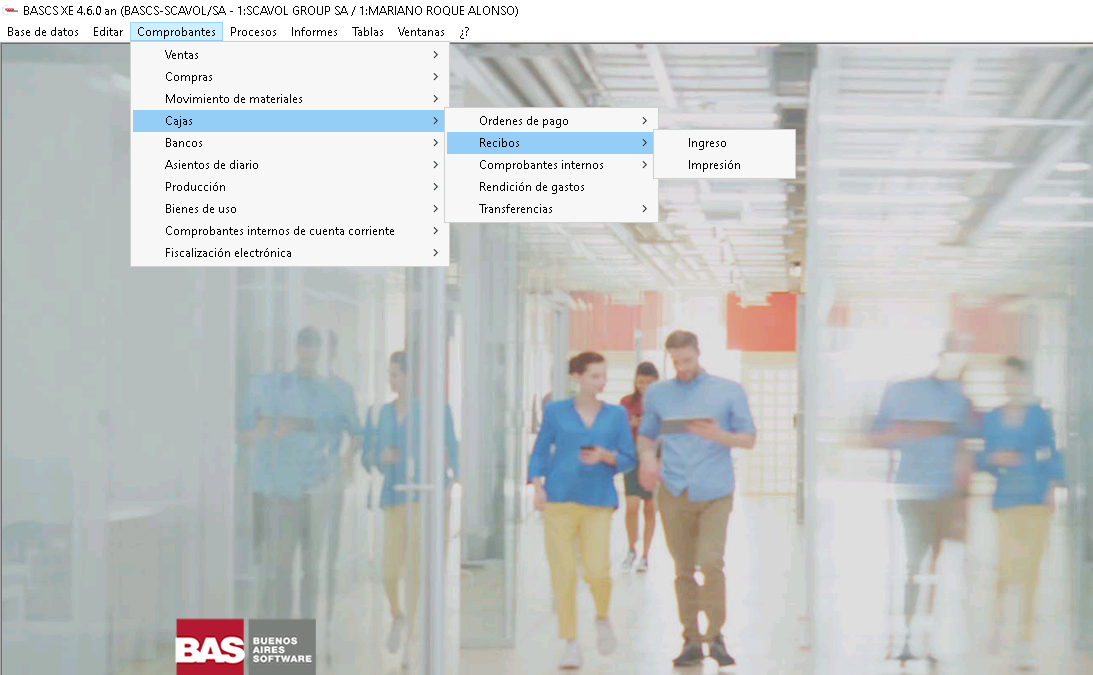
Task: Select Rendición de gastos
Action: pos(532,187)
